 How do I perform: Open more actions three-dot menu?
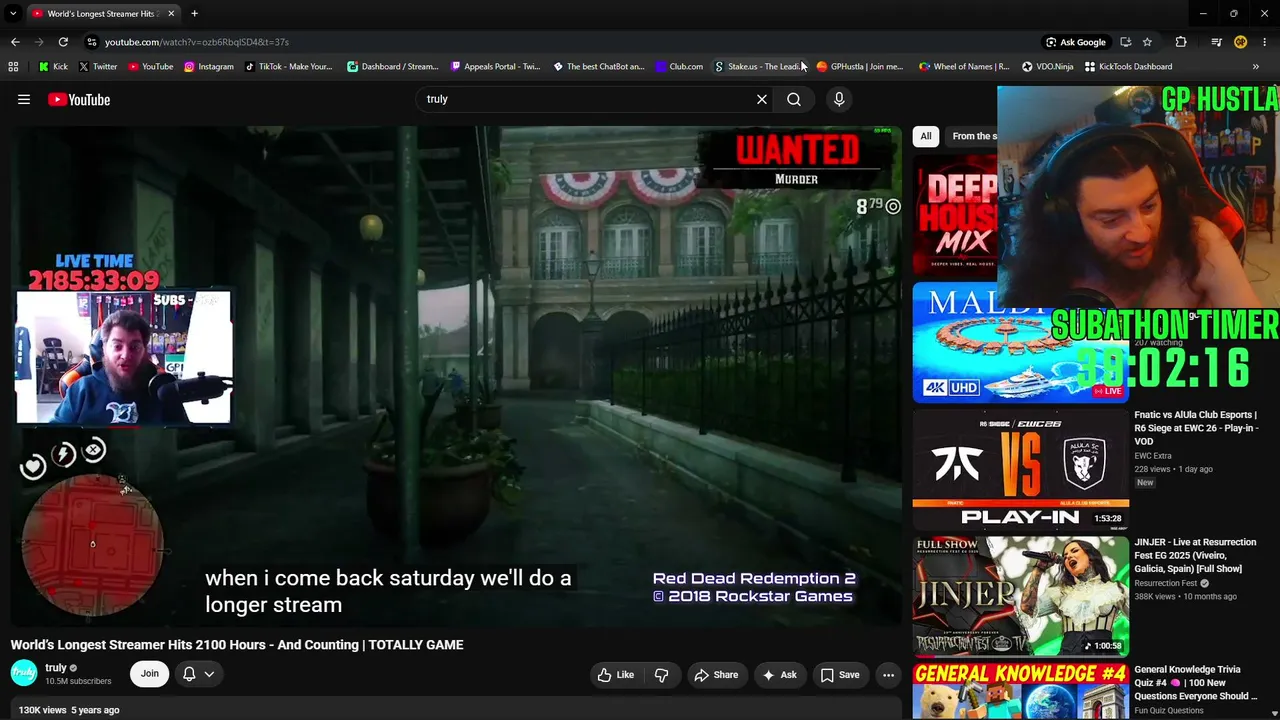point(888,675)
